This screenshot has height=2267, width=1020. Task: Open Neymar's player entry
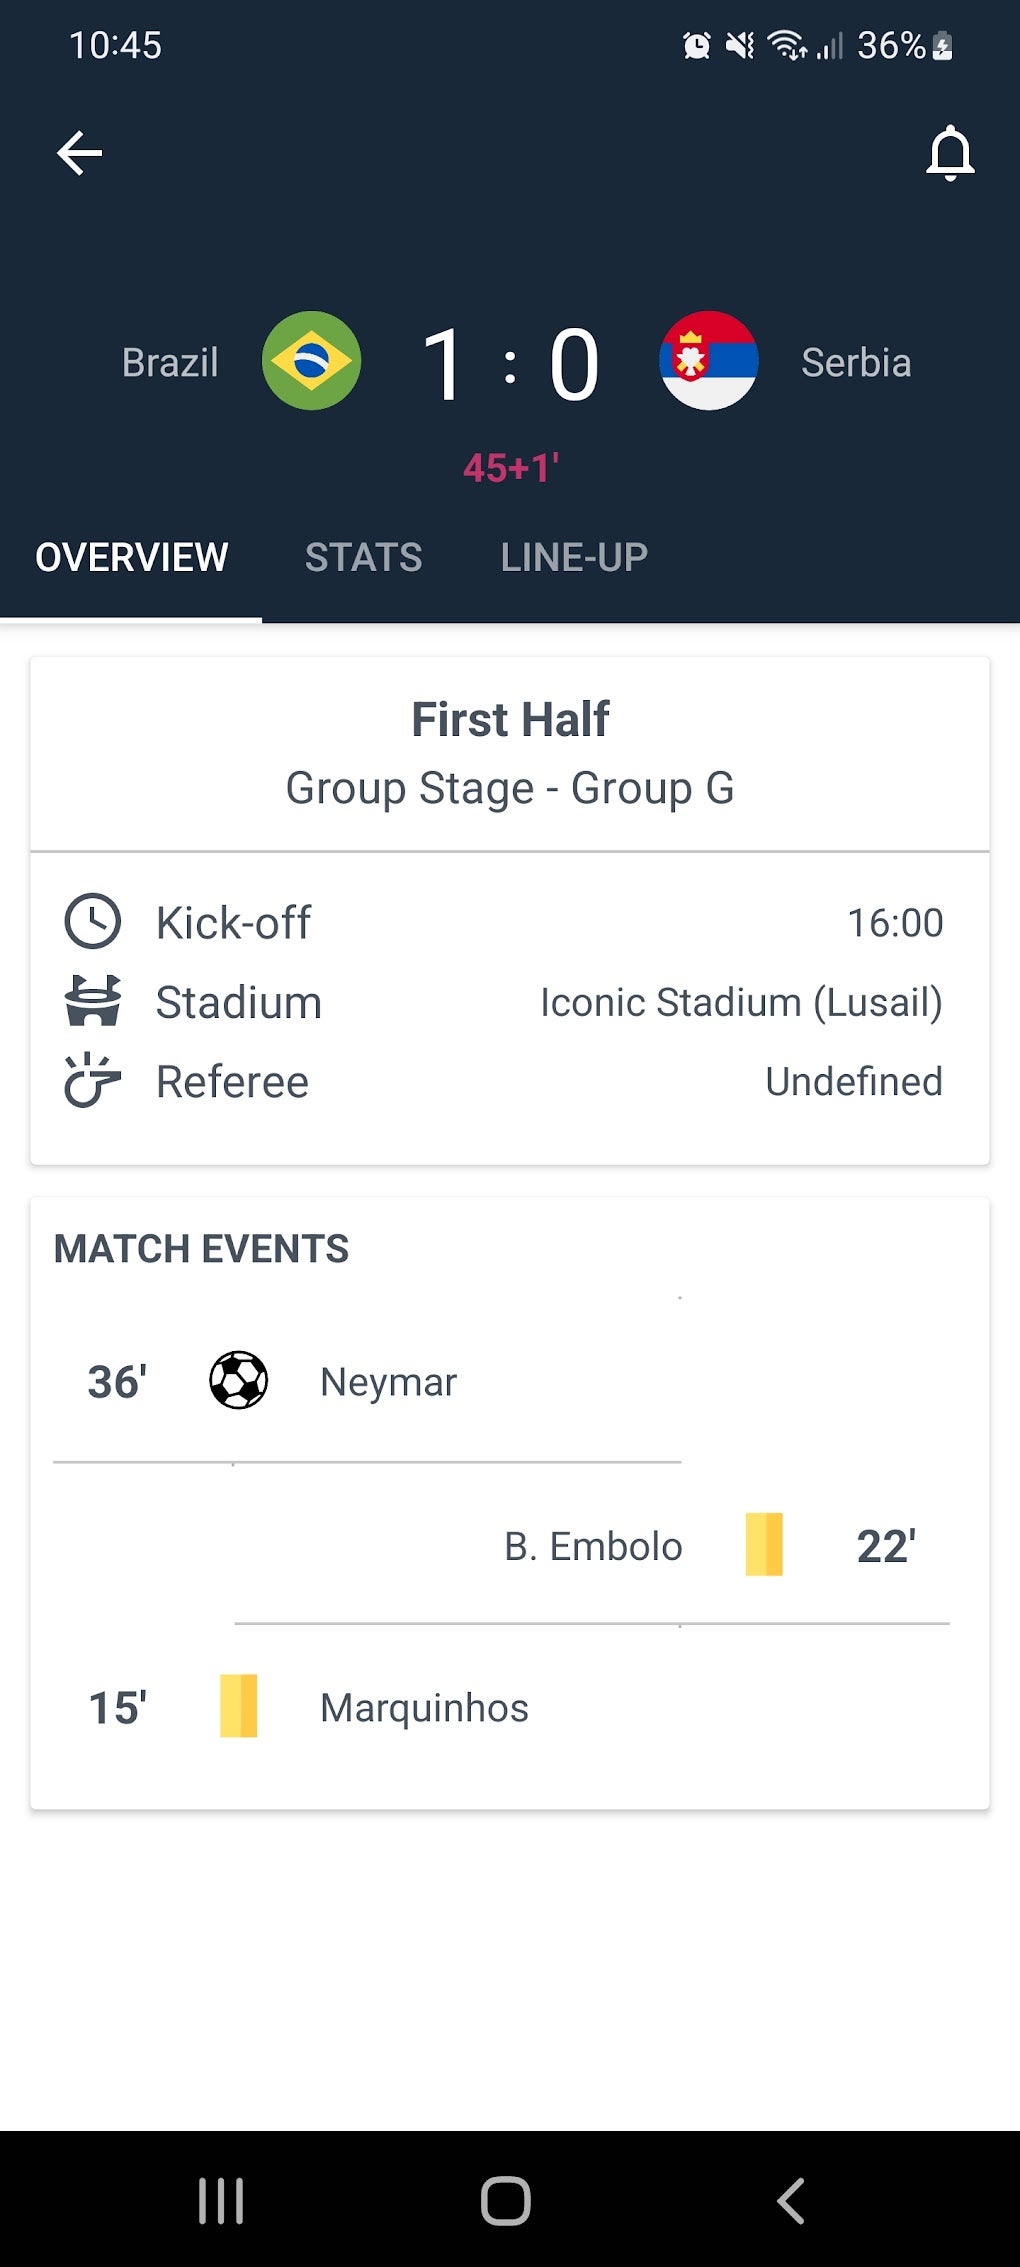pyautogui.click(x=388, y=1382)
